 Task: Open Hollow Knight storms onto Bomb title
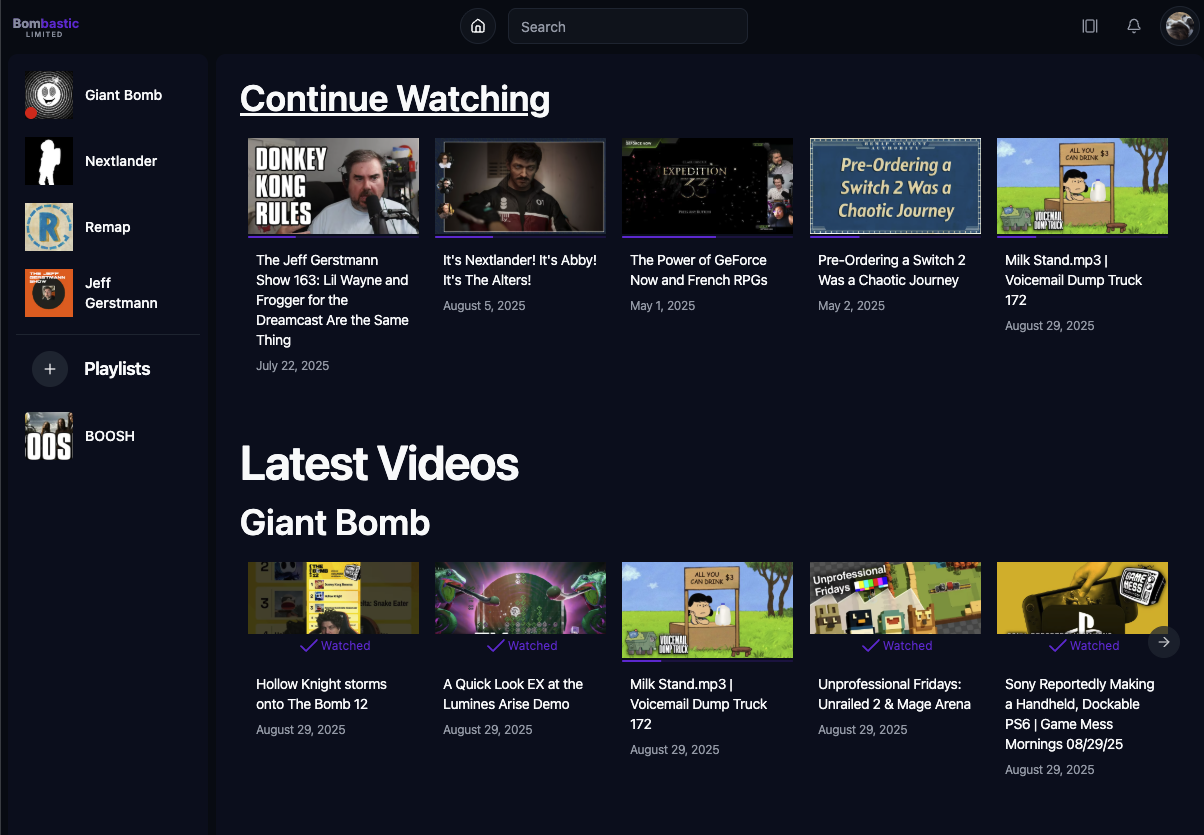(321, 694)
